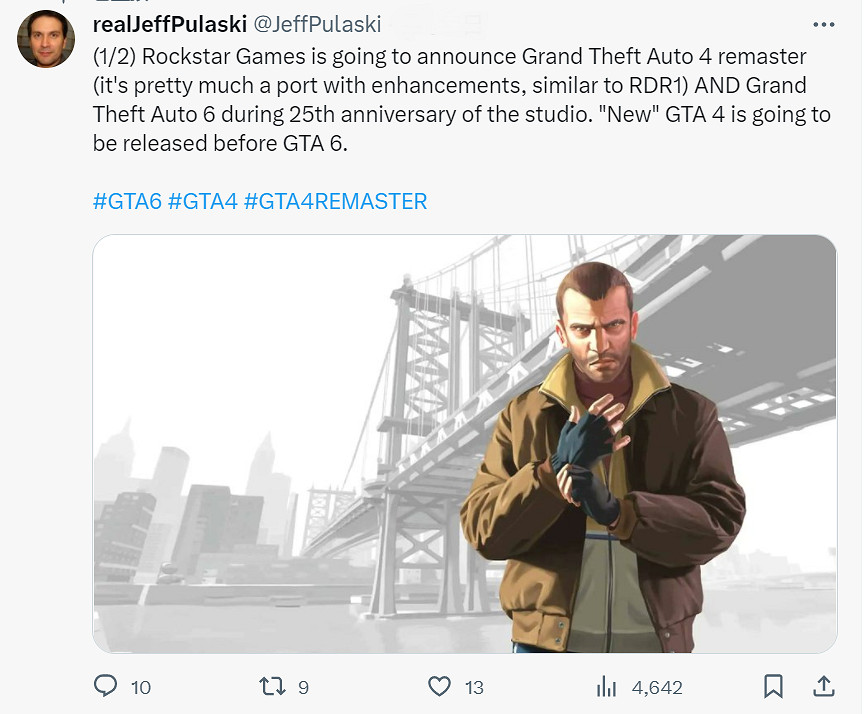The image size is (864, 714).
Task: Click realJeffPulaski's profile avatar
Action: click(x=45, y=39)
